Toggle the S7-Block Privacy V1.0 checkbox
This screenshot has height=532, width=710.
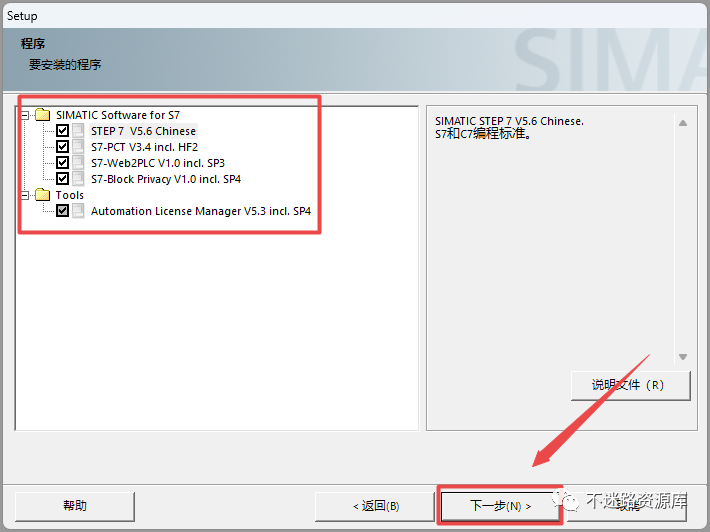pos(62,178)
